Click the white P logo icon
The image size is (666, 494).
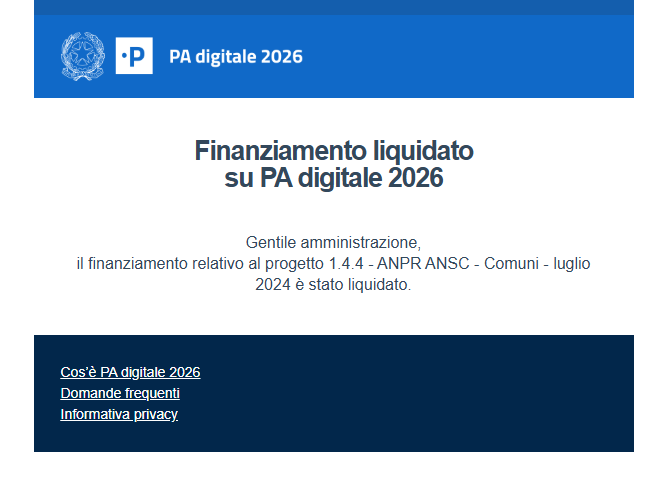(x=134, y=56)
